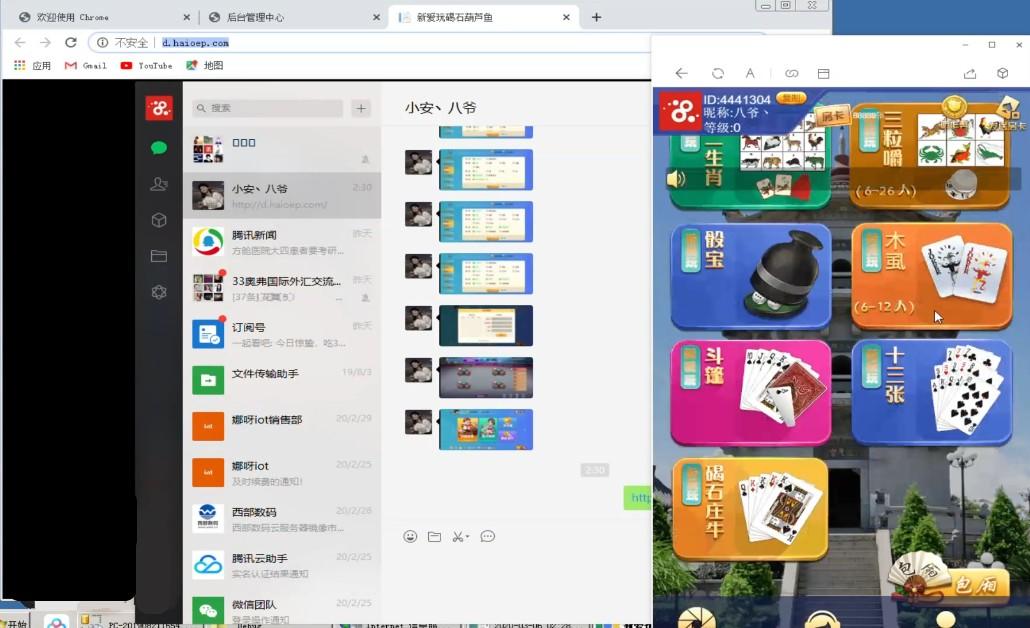Click the folder icon in WeChat sidebar
This screenshot has height=628, width=1030.
pos(158,256)
